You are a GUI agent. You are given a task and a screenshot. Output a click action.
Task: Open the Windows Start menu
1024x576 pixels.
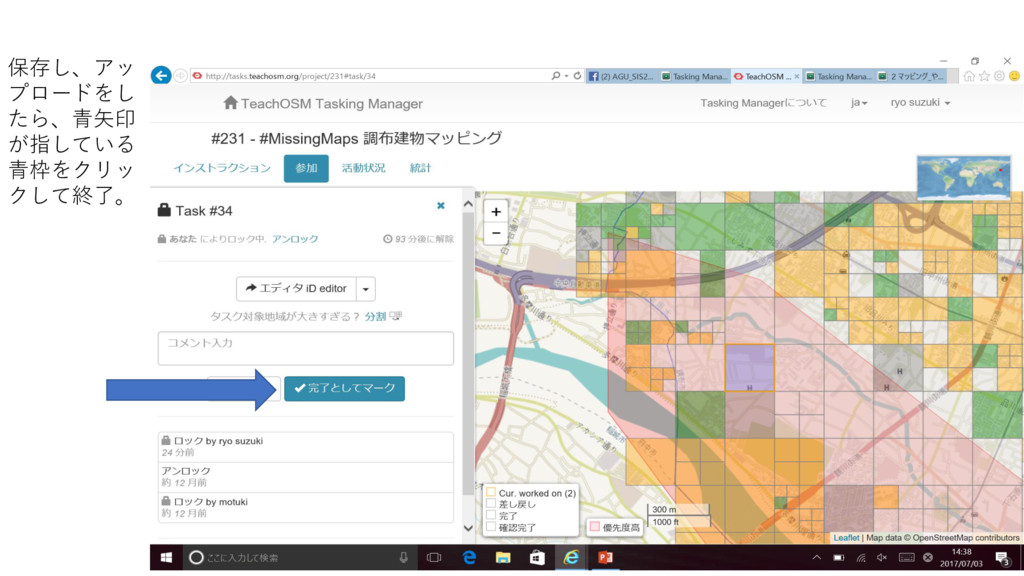(166, 557)
